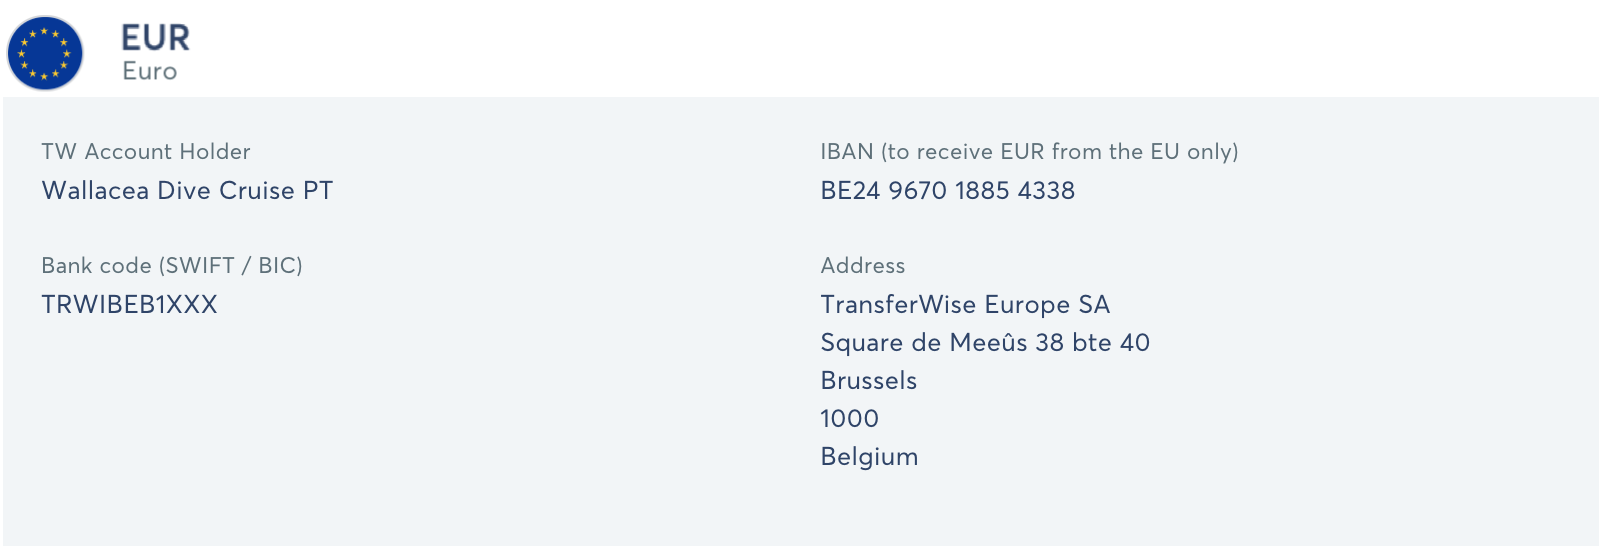
Task: Click the TW Account Holder label
Action: 146,152
